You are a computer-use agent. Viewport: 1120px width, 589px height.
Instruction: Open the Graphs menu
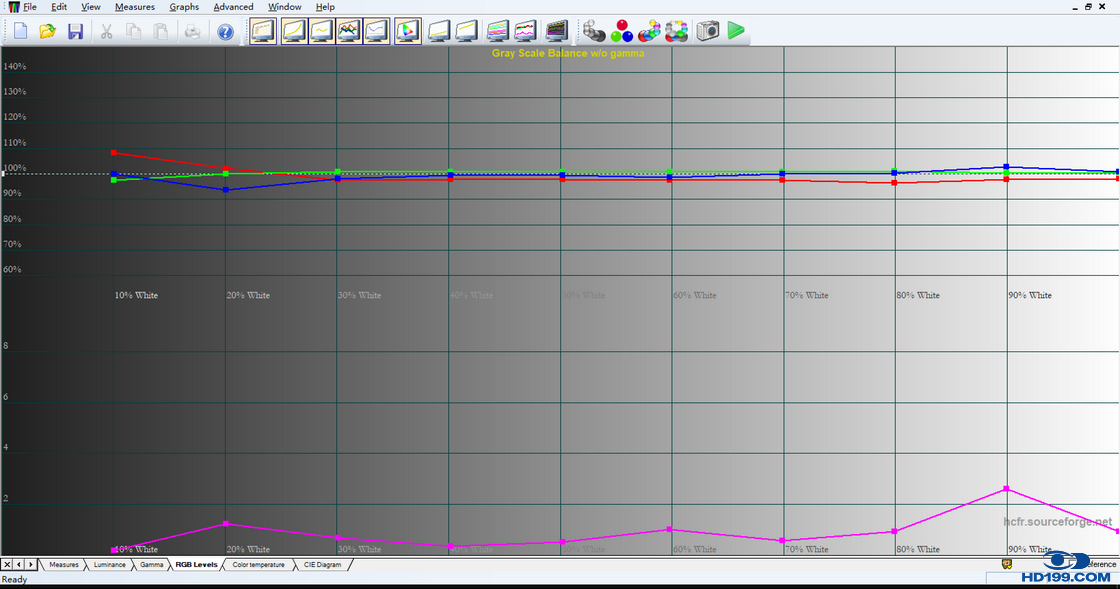[184, 6]
